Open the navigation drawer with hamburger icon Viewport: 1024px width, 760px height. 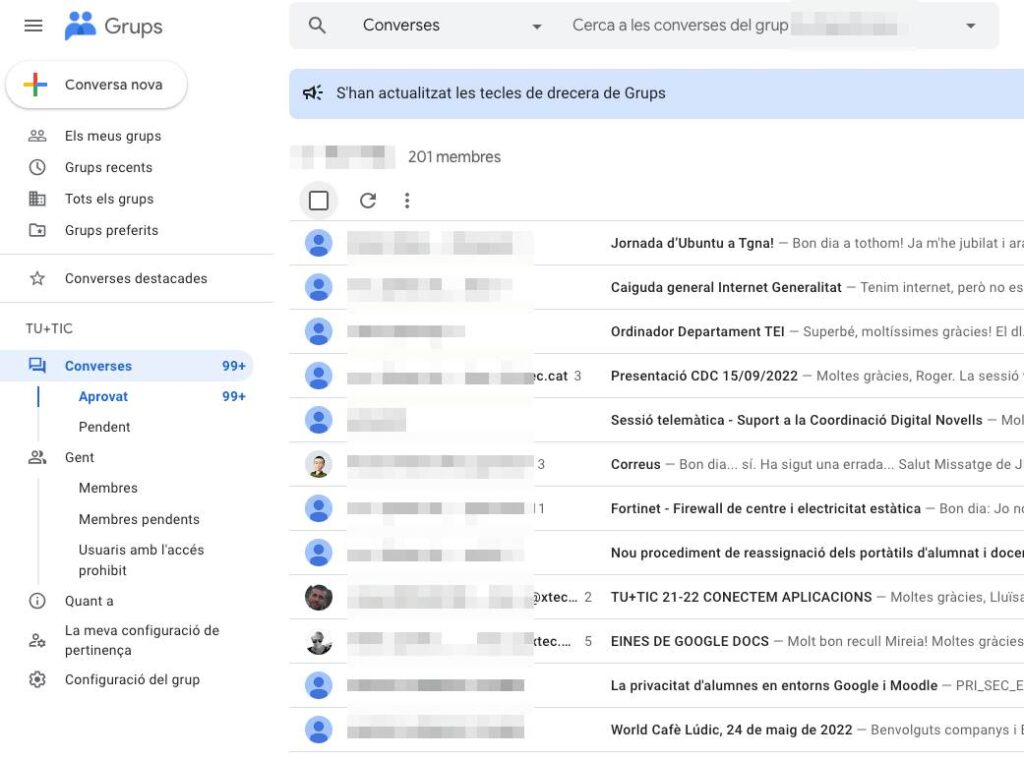[33, 25]
